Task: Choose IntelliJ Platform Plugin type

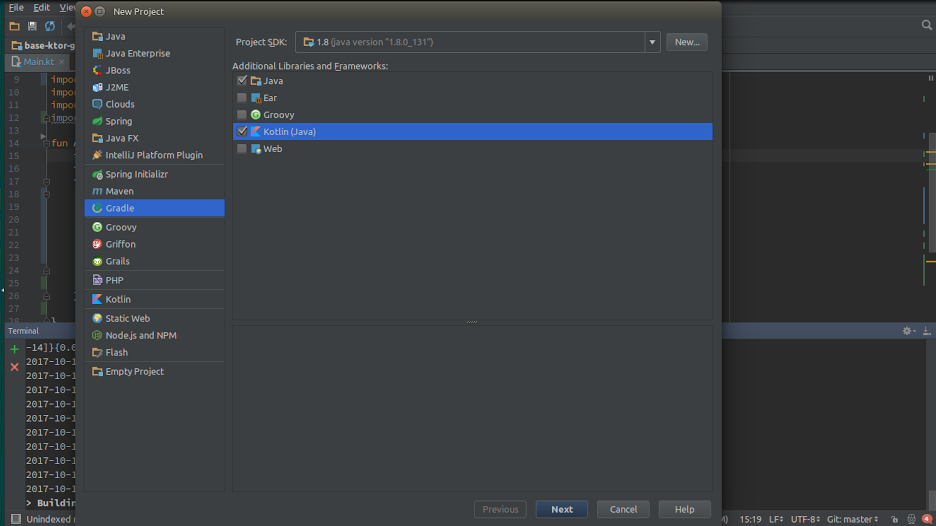Action: (x=155, y=155)
